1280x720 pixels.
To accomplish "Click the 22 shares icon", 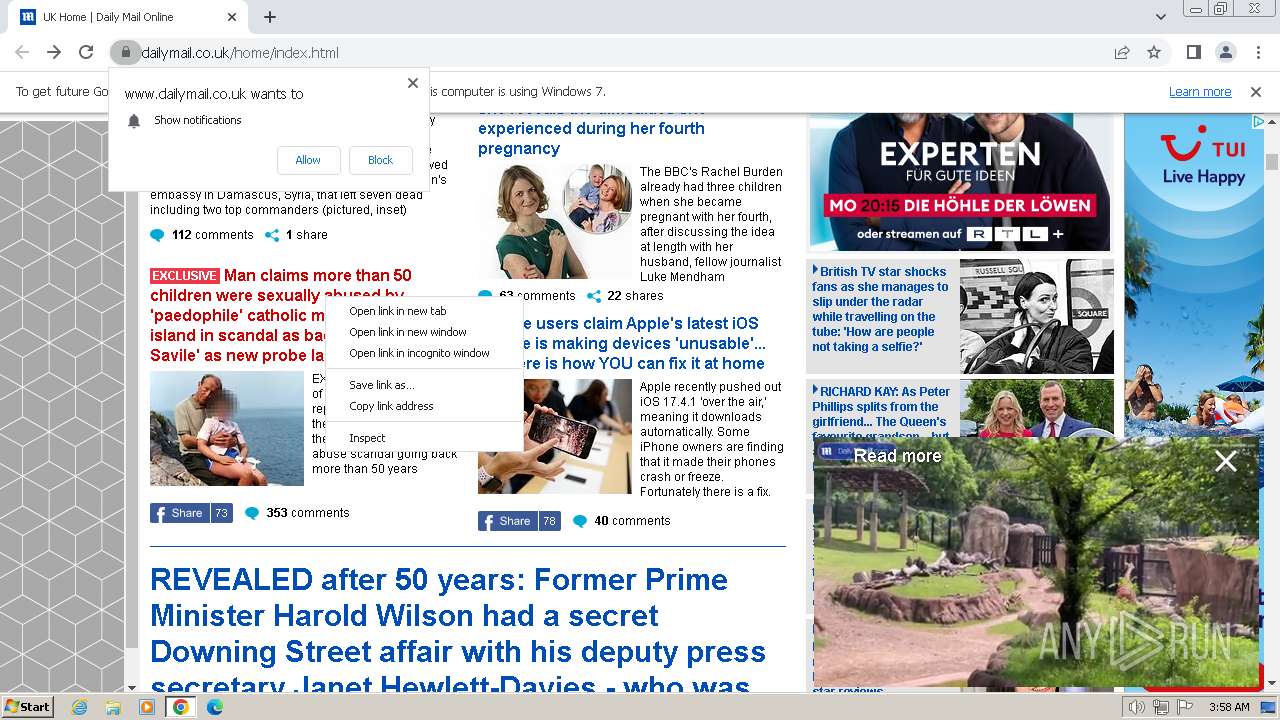I will tap(594, 296).
